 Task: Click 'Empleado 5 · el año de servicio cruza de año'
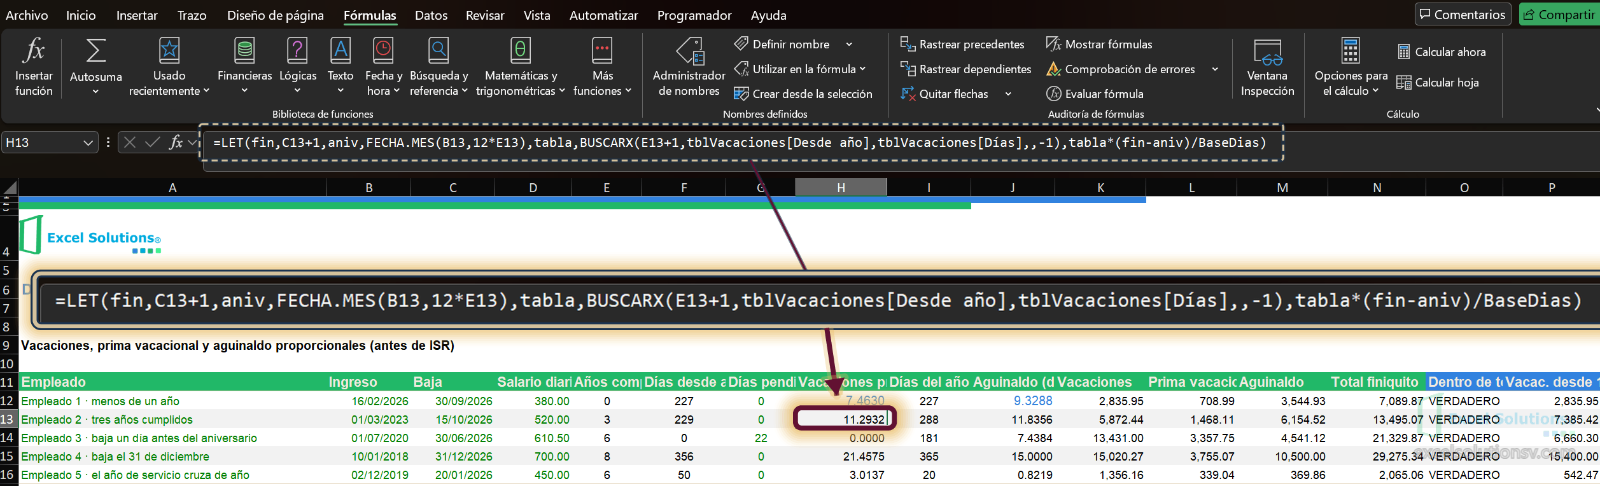[x=172, y=475]
